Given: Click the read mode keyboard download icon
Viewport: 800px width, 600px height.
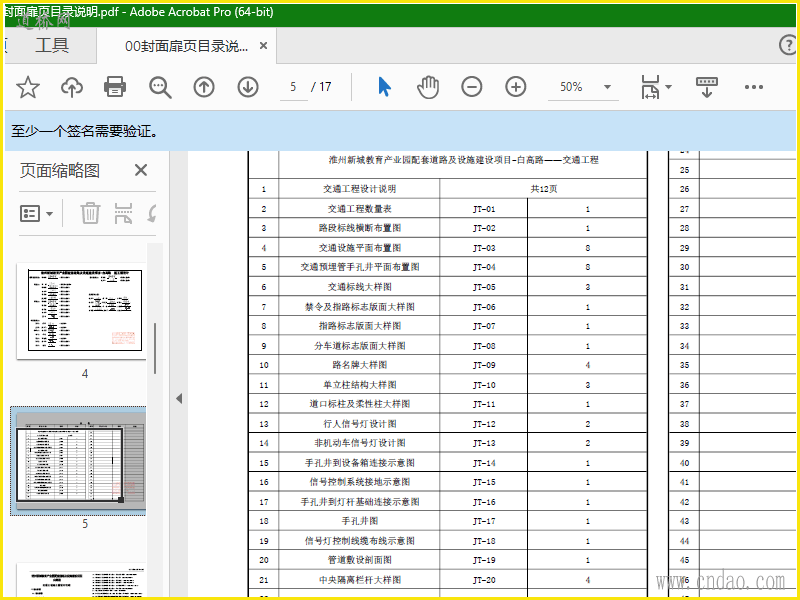Looking at the screenshot, I should coord(707,87).
